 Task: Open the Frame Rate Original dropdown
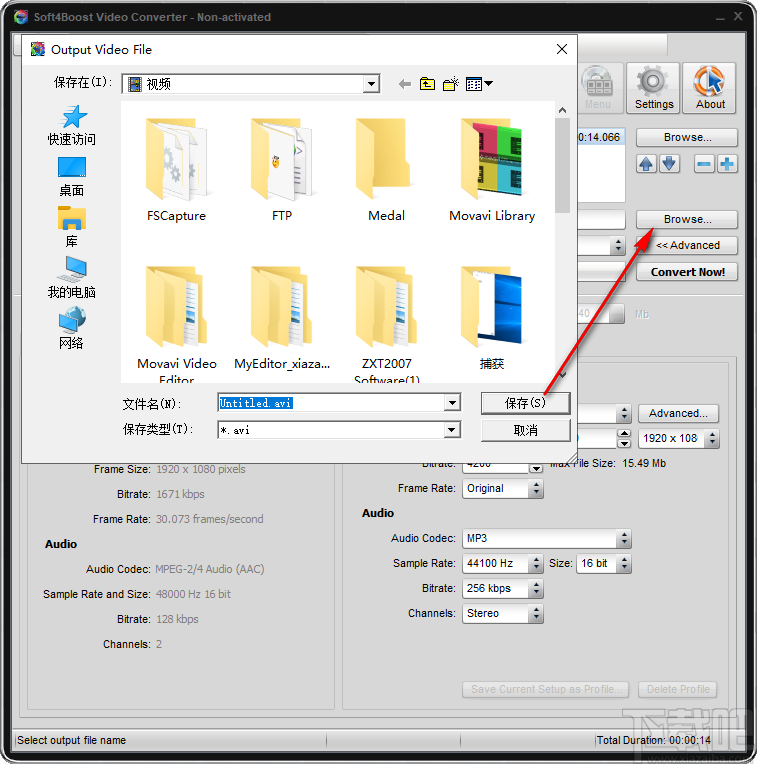(x=535, y=488)
